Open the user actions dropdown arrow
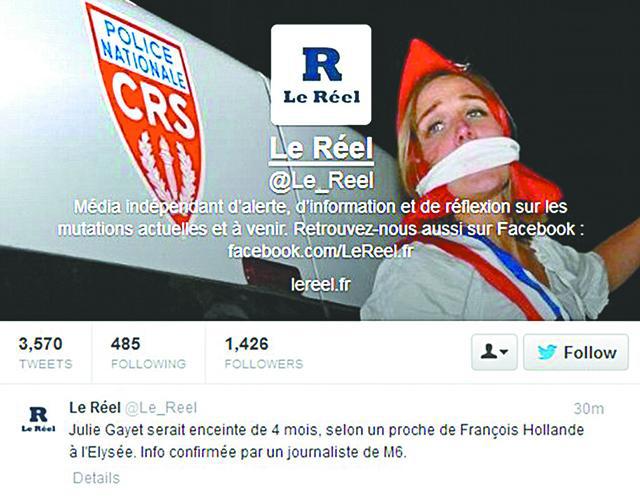Screen dimensions: 640x498 504,352
